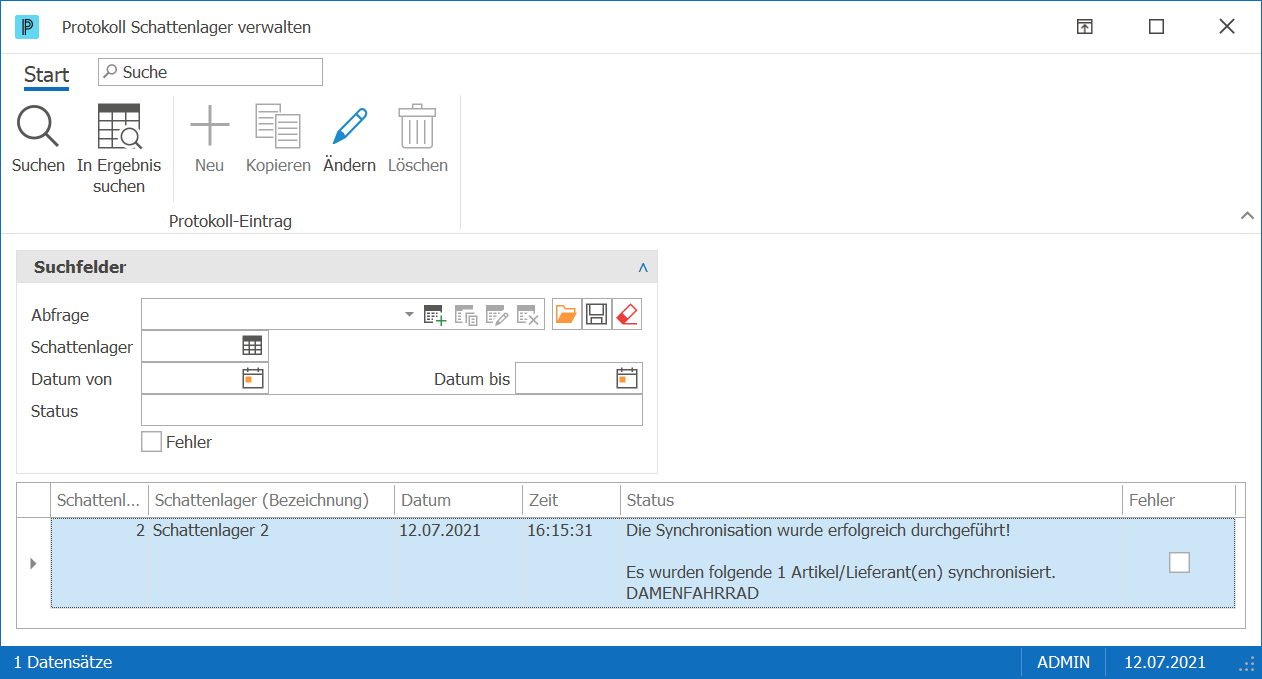Clear search fields with eraser icon
The image size is (1262, 679).
[627, 314]
